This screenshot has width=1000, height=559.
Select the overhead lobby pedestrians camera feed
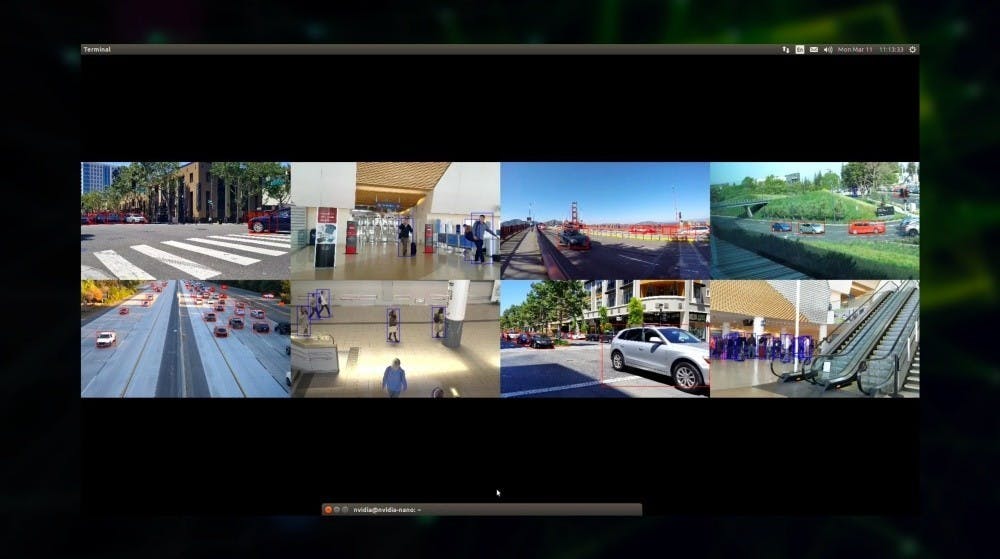[x=395, y=338]
